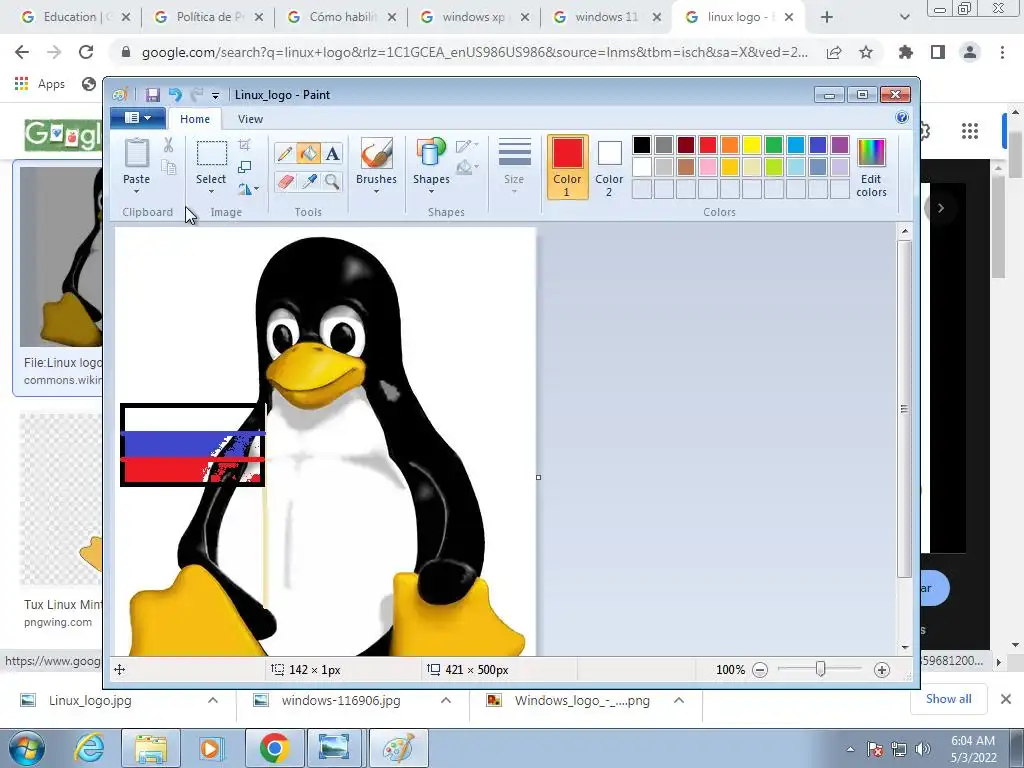Viewport: 1024px width, 768px height.
Task: Click the Save icon in Paint title bar
Action: [x=152, y=95]
